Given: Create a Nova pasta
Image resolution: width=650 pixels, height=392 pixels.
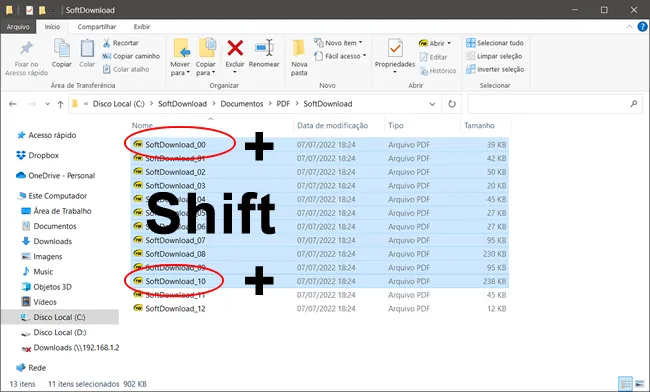Looking at the screenshot, I should [299, 57].
